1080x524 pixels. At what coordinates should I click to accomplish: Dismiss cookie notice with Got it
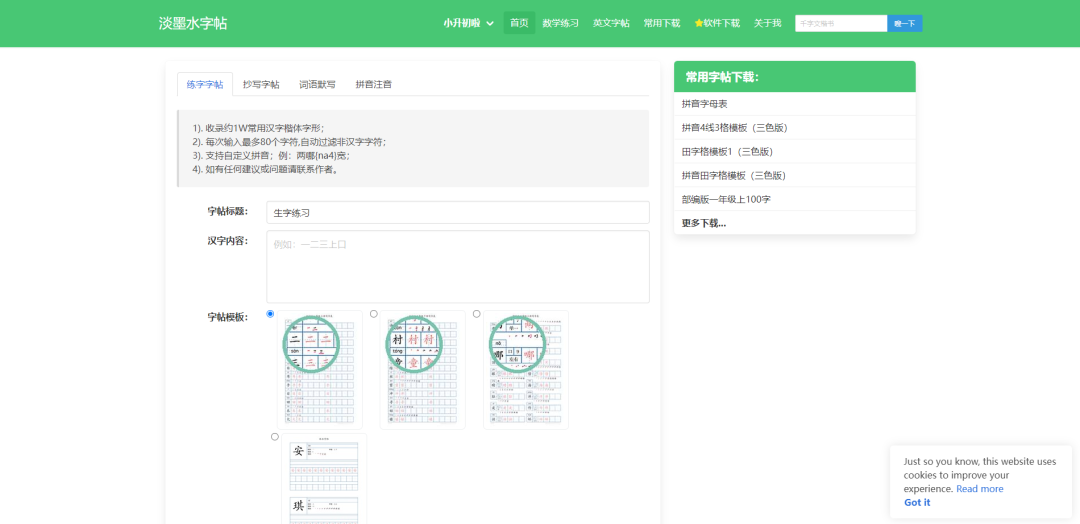tap(917, 503)
